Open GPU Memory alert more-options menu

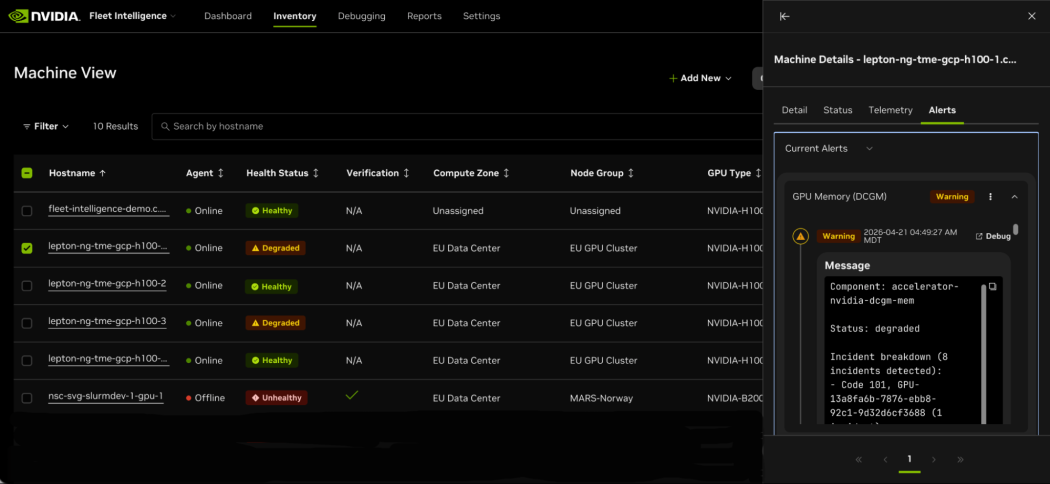(x=991, y=197)
